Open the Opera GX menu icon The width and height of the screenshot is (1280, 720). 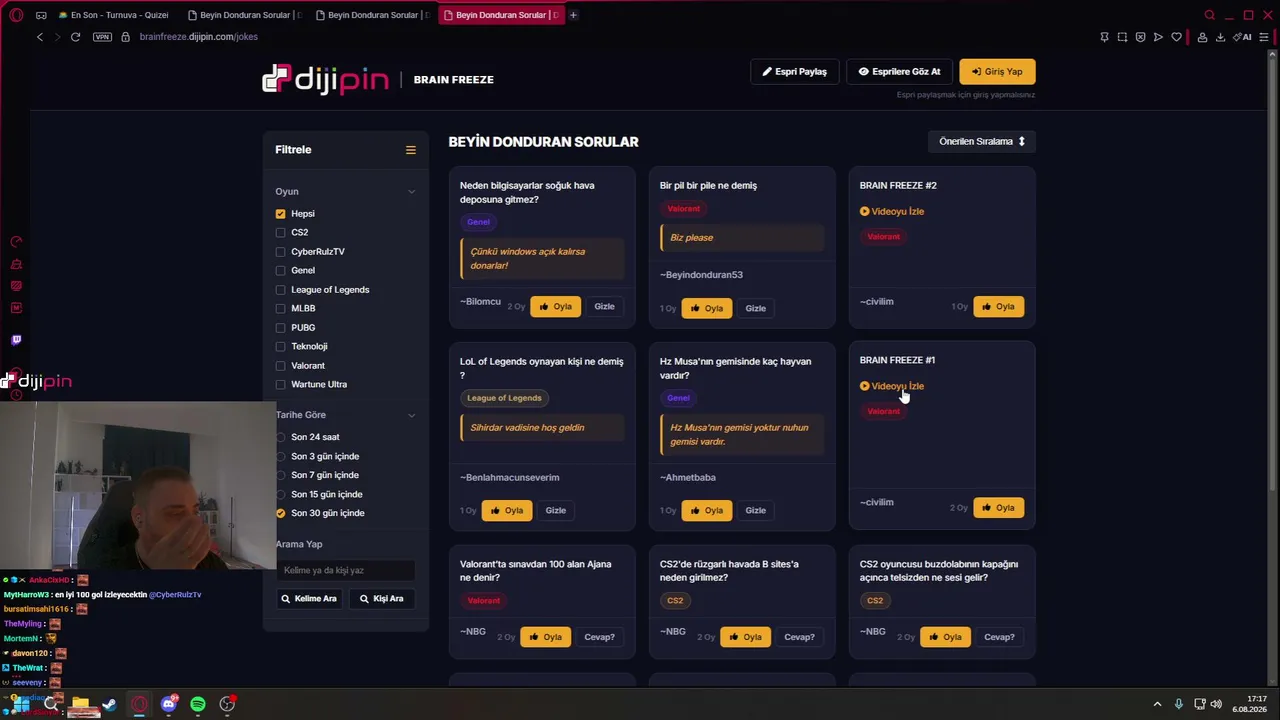16,15
